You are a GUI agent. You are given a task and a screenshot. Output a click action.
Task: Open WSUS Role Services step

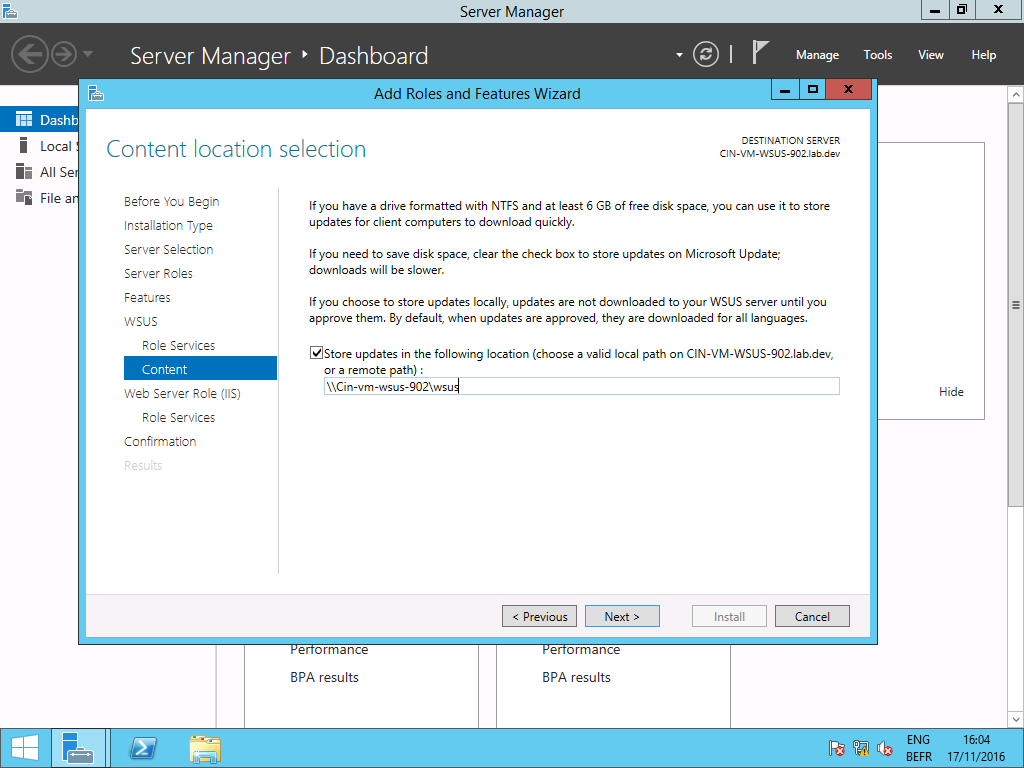tap(178, 345)
